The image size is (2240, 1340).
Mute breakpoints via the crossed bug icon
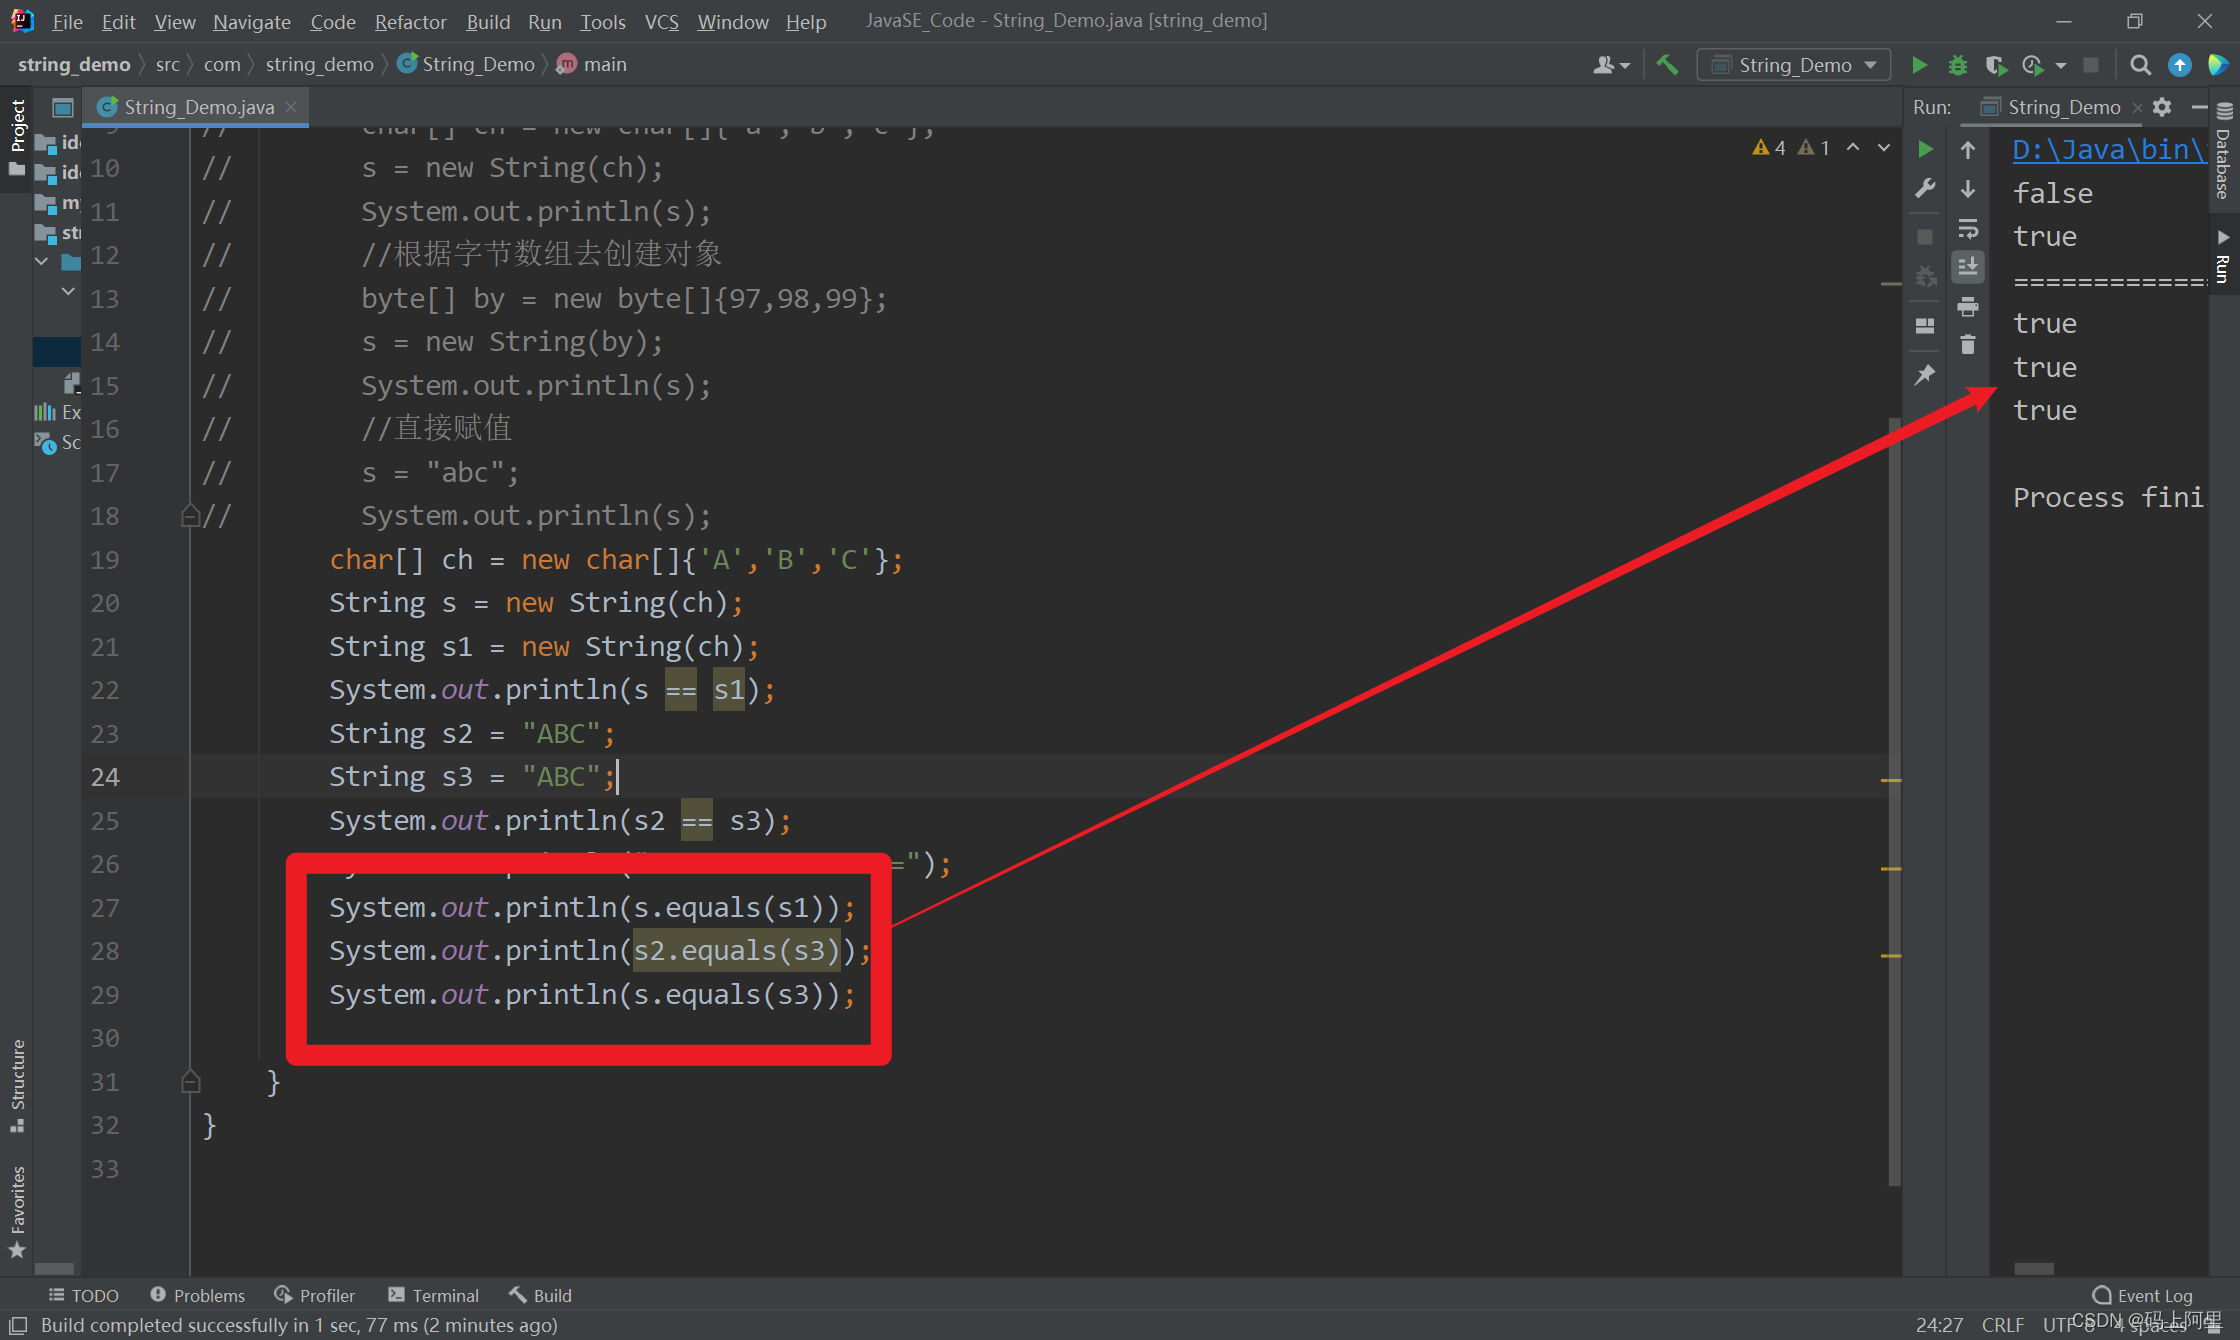point(1926,276)
